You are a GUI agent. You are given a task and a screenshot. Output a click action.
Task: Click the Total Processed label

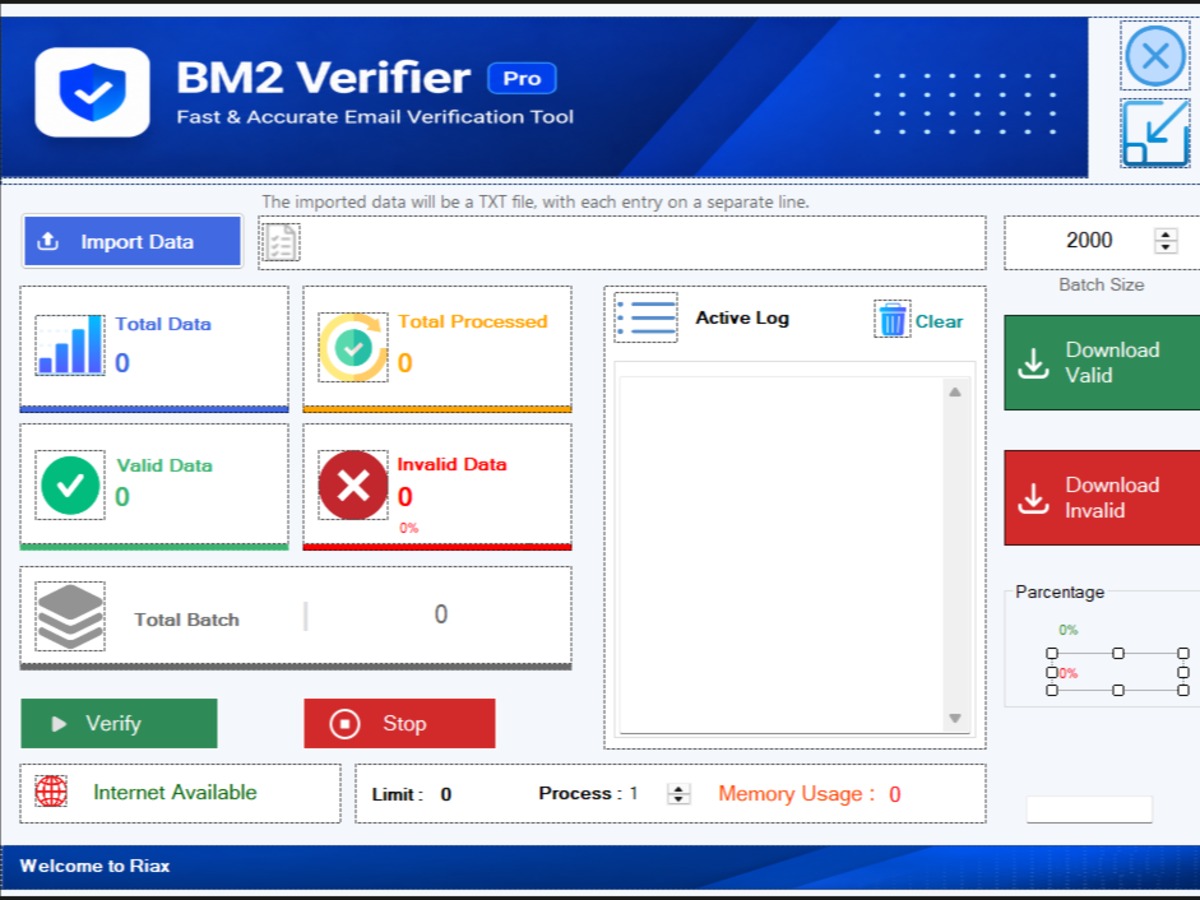472,322
